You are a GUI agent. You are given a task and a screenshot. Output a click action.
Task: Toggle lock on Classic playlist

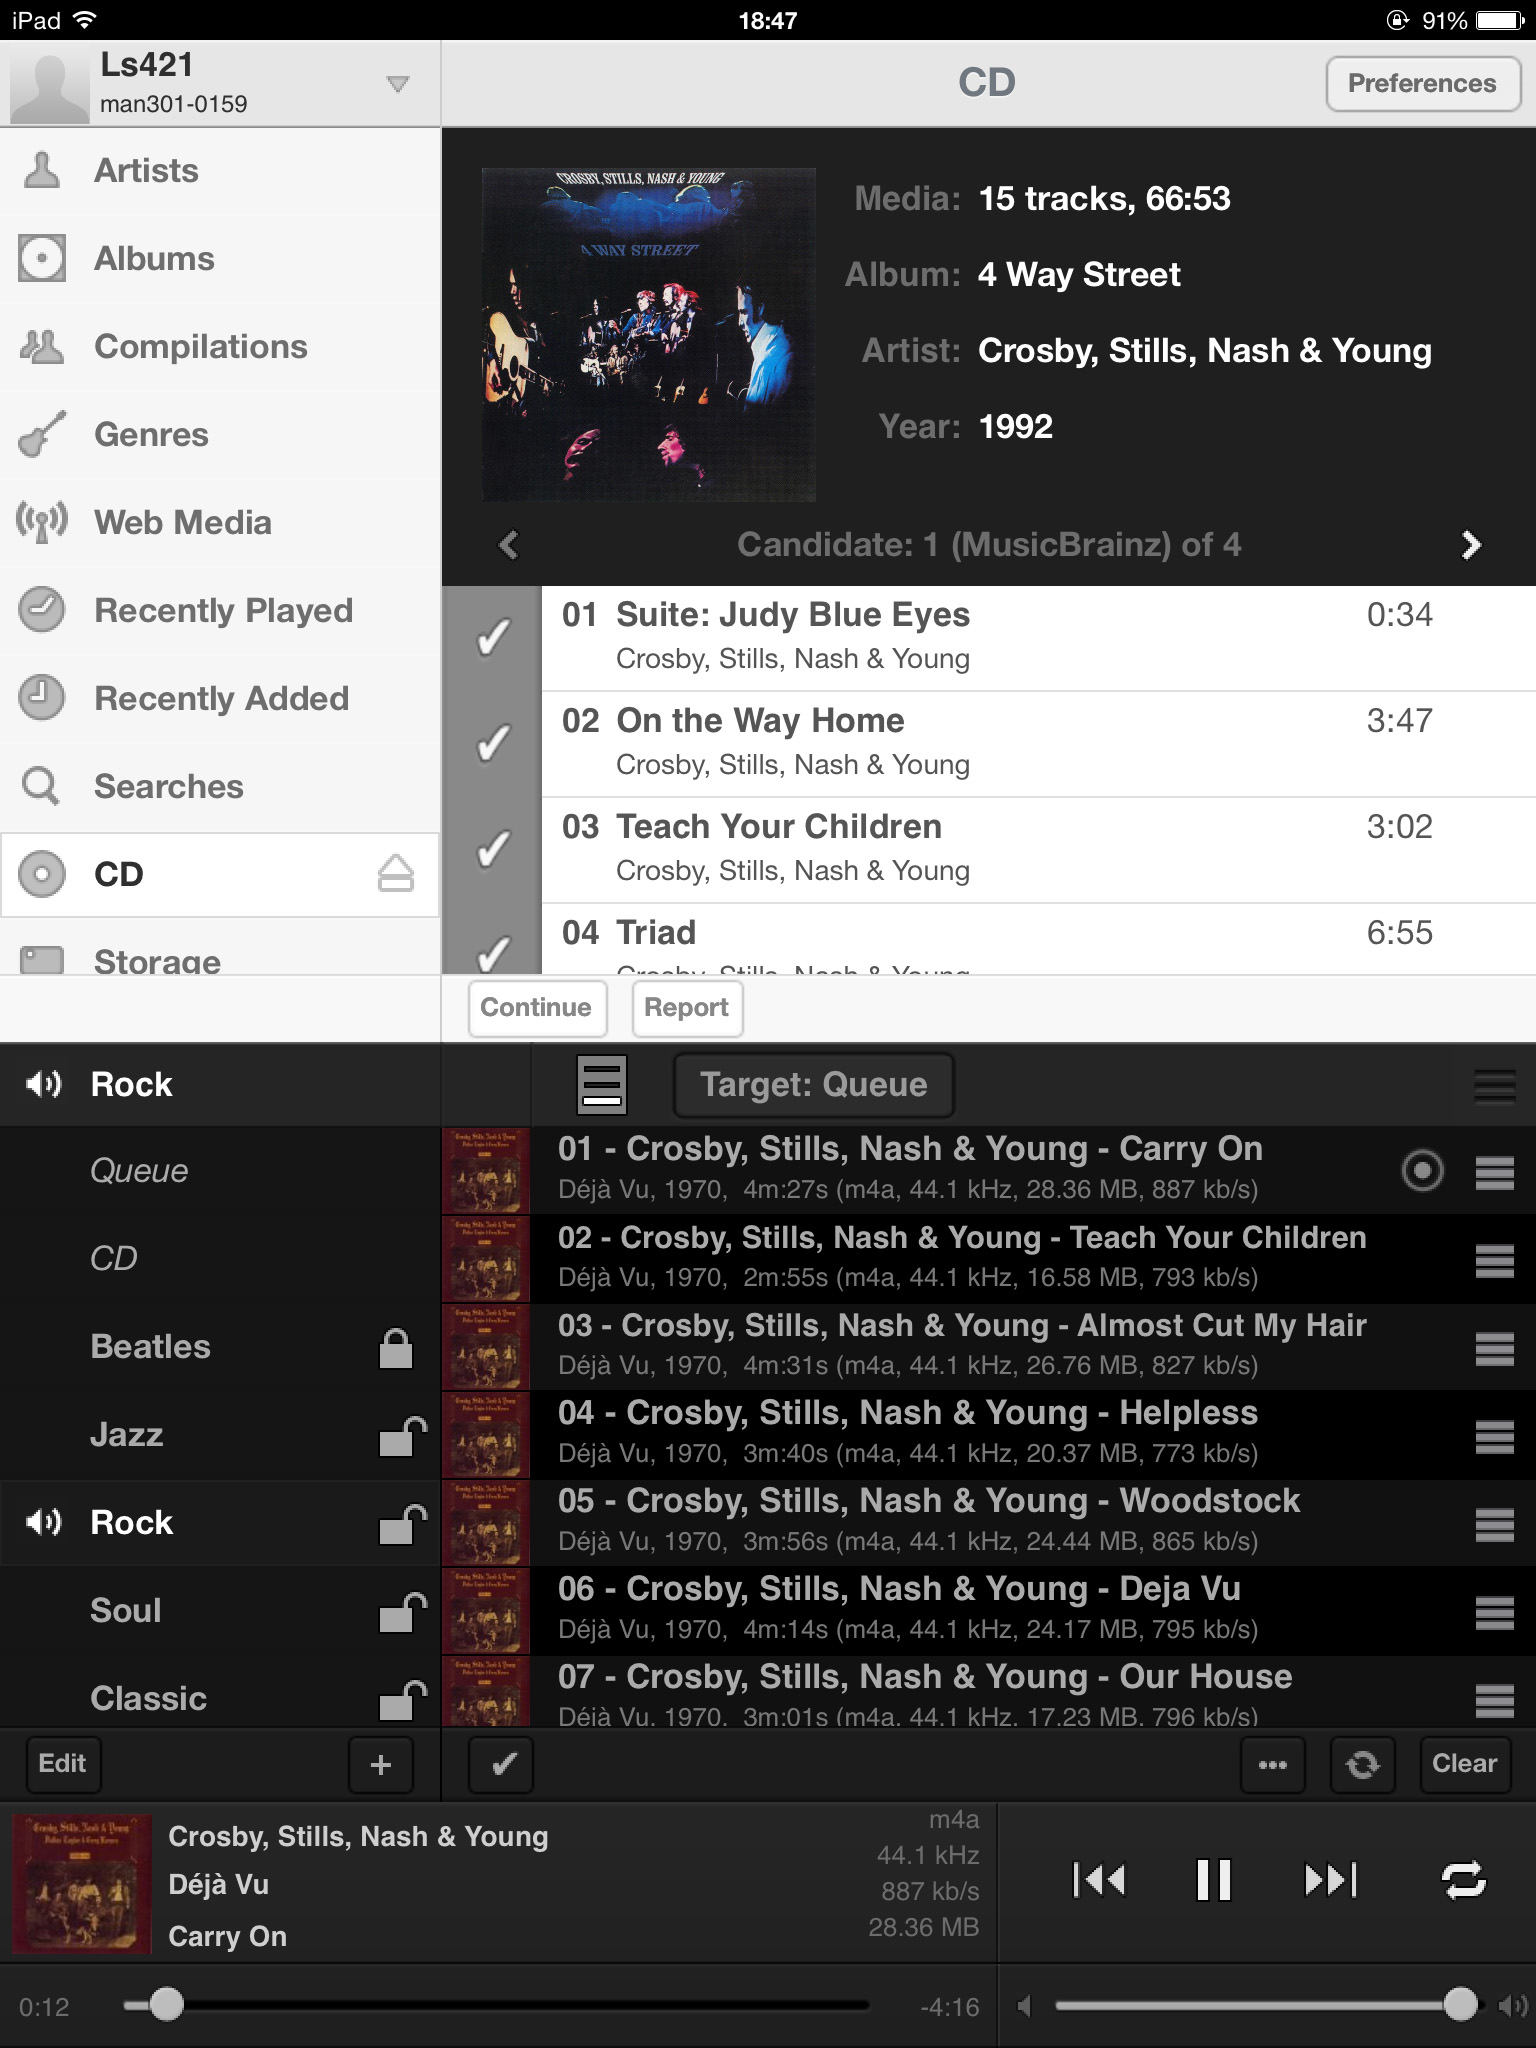402,1700
